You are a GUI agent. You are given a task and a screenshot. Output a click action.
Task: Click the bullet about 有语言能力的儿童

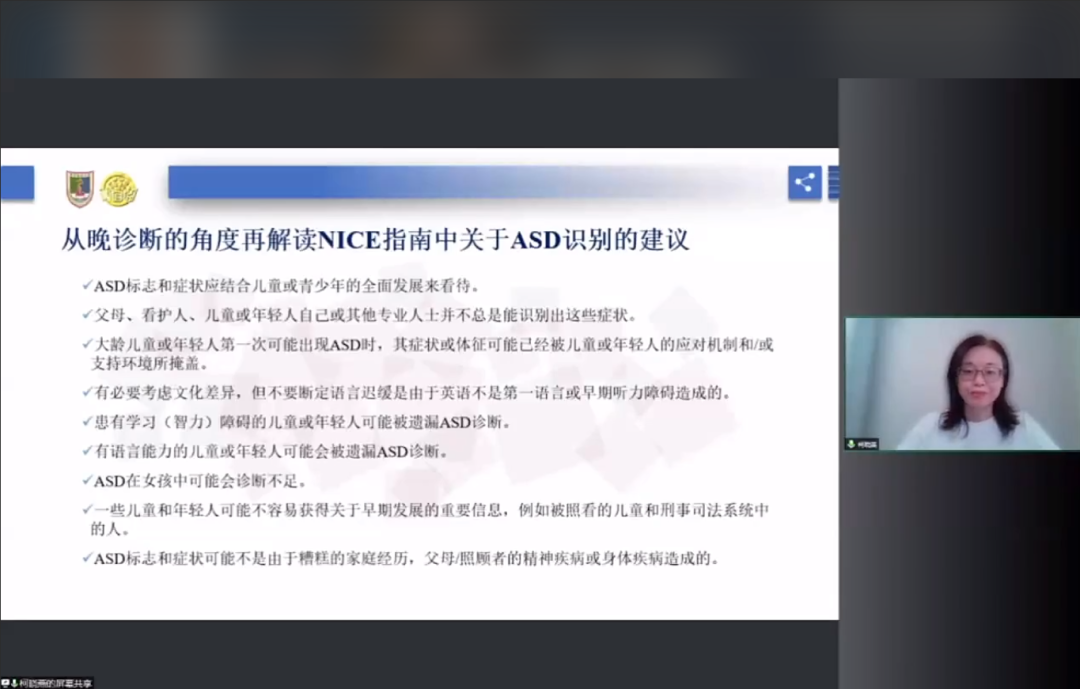[270, 451]
